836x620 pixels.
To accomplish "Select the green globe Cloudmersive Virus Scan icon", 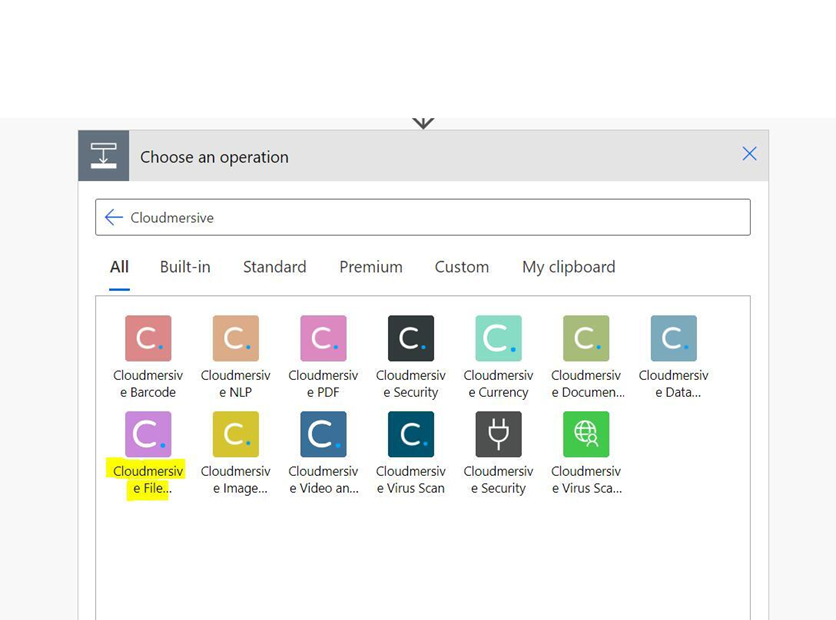I will [586, 434].
